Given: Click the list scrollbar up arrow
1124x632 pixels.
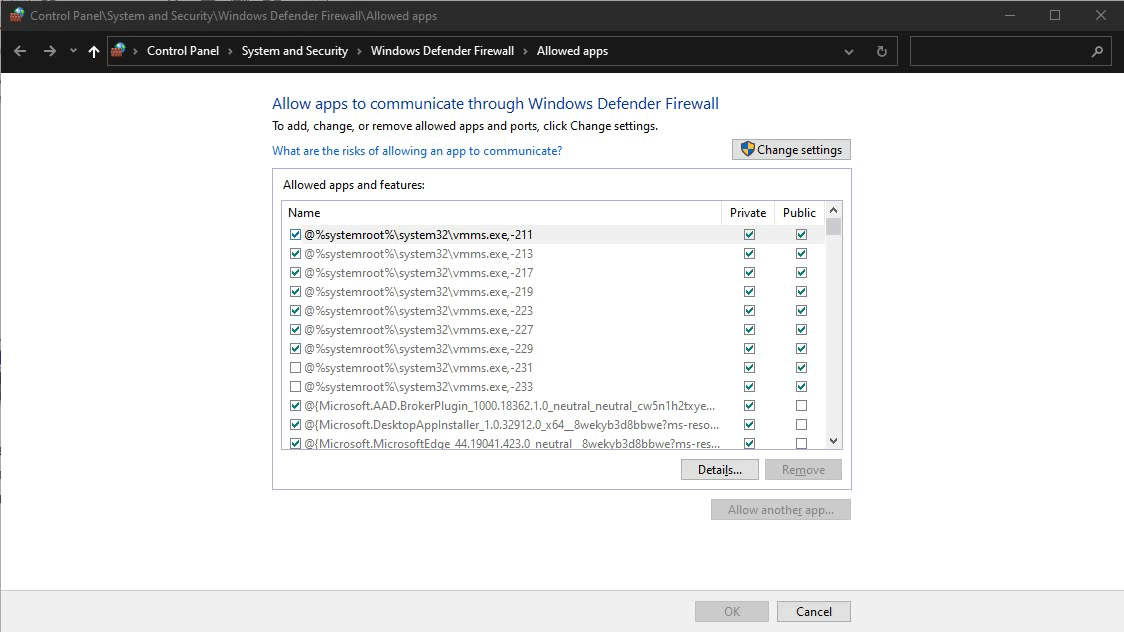Looking at the screenshot, I should pyautogui.click(x=833, y=210).
